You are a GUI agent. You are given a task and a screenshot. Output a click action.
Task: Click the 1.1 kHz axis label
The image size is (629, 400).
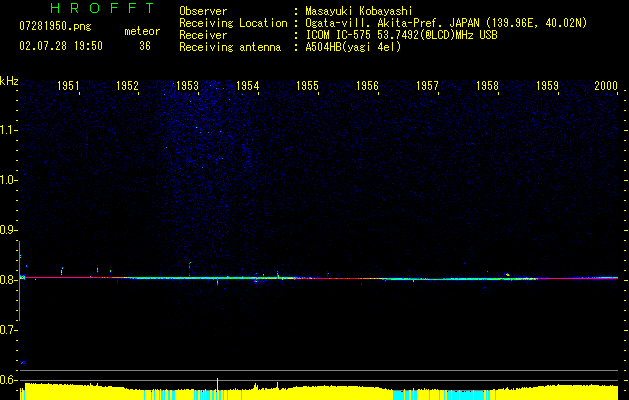click(x=8, y=130)
